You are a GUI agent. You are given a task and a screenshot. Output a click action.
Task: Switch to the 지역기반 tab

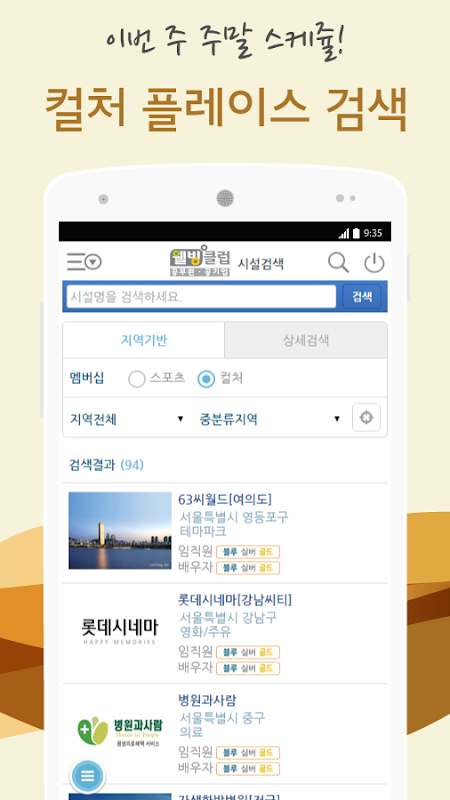143,340
